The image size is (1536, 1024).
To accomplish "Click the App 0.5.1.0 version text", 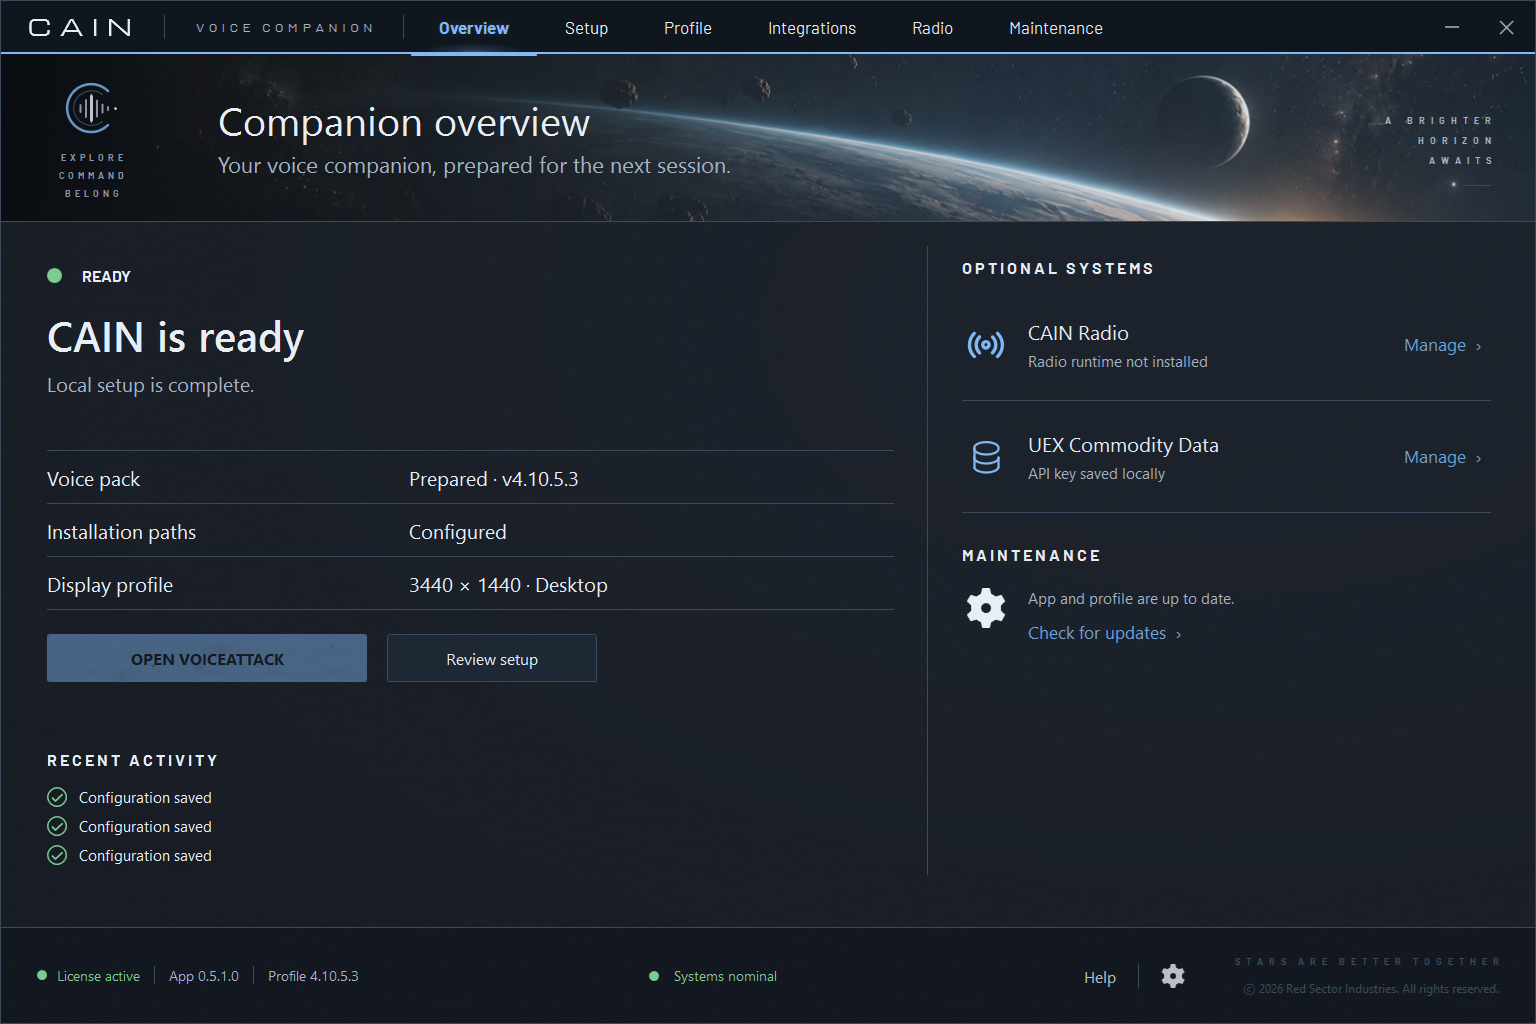I will (x=204, y=976).
